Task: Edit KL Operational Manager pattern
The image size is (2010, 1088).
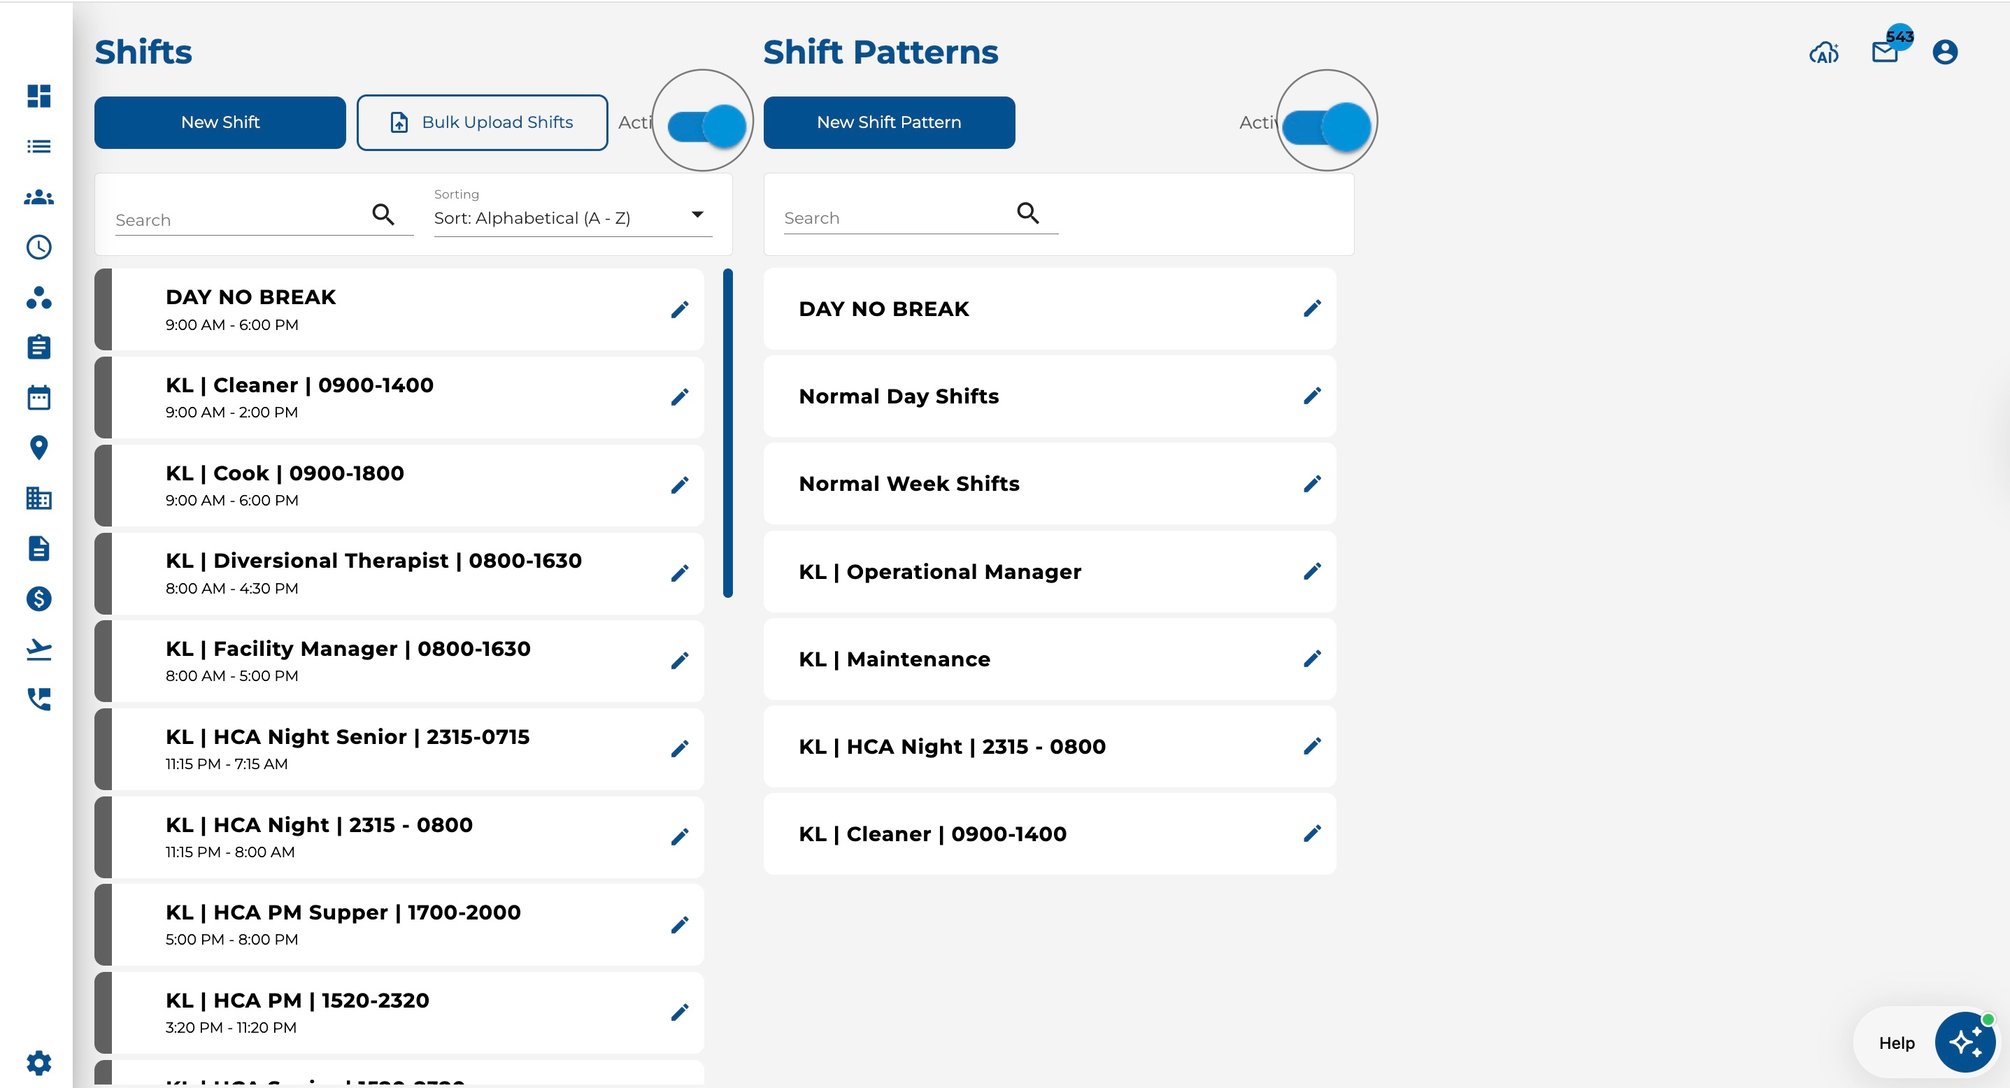Action: [x=1313, y=571]
